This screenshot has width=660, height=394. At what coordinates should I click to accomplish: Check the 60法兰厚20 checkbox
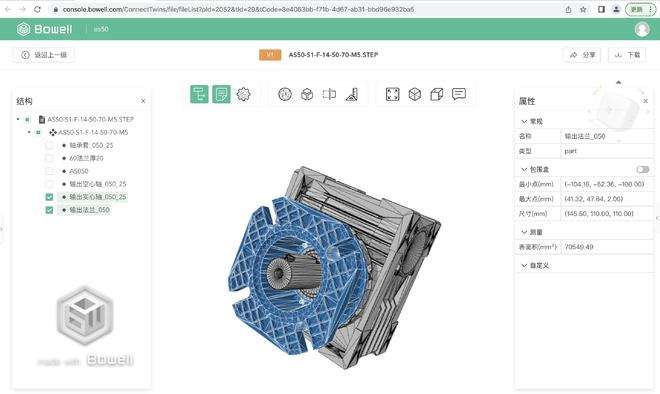(x=49, y=158)
